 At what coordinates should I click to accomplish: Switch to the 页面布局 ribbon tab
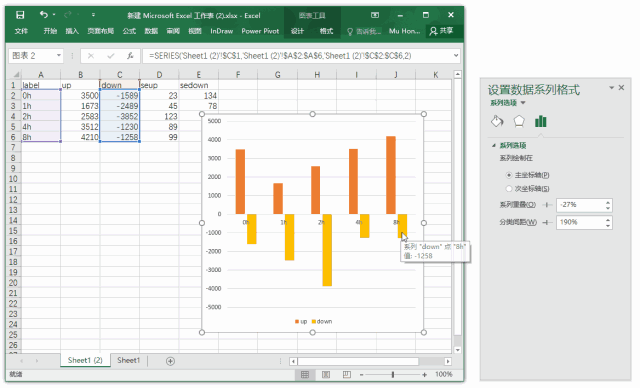[100, 31]
